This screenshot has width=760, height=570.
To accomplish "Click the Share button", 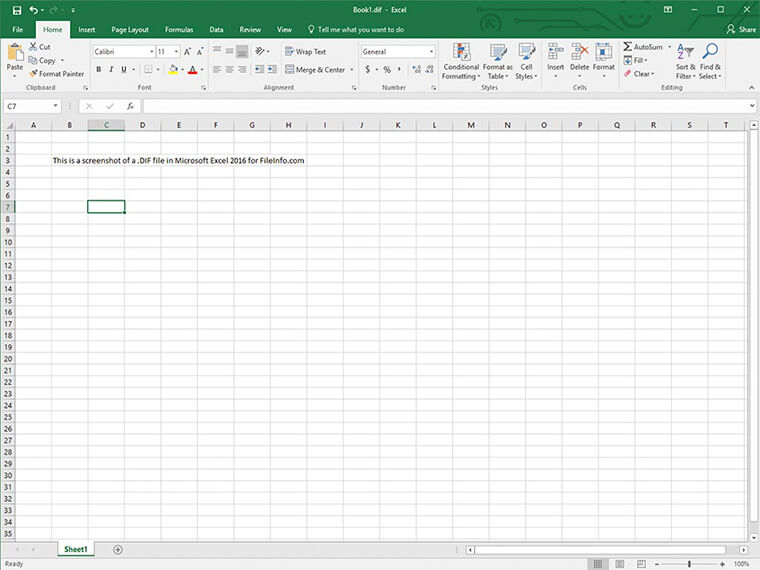I will 741,30.
